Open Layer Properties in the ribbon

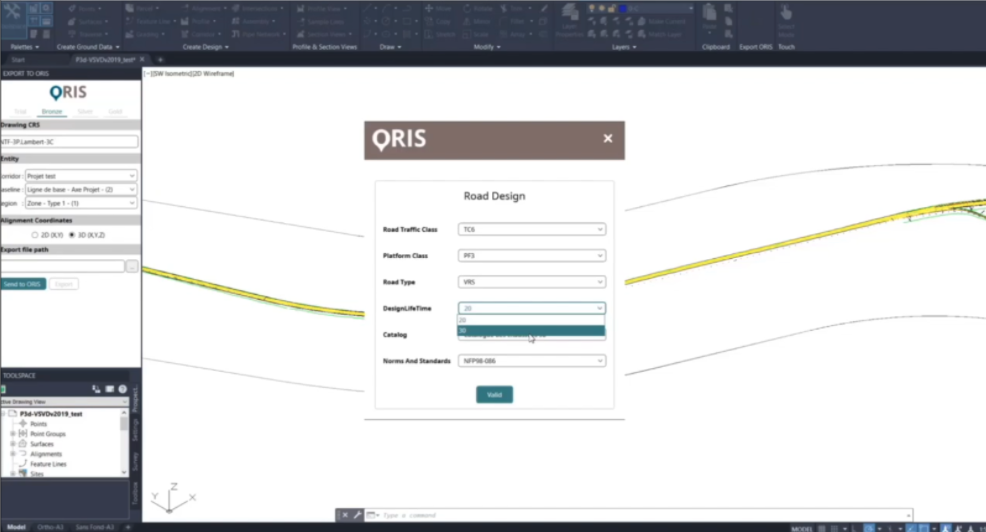pos(571,21)
